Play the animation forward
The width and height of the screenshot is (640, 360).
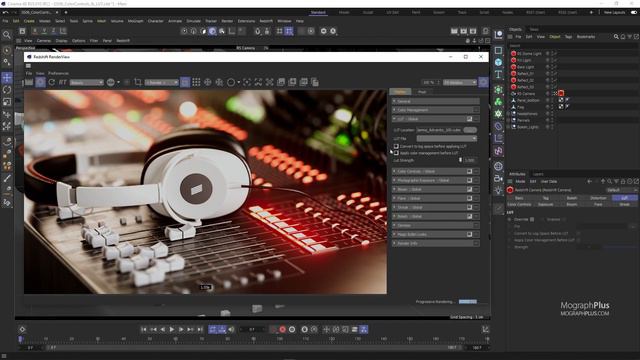click(172, 329)
